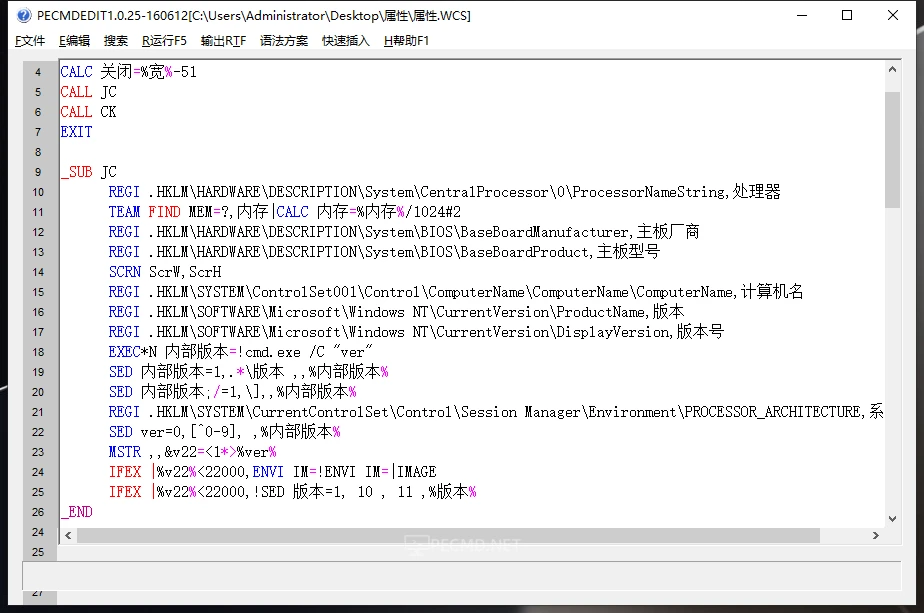Open the 语法方案 menu
This screenshot has width=924, height=613.
[x=284, y=41]
